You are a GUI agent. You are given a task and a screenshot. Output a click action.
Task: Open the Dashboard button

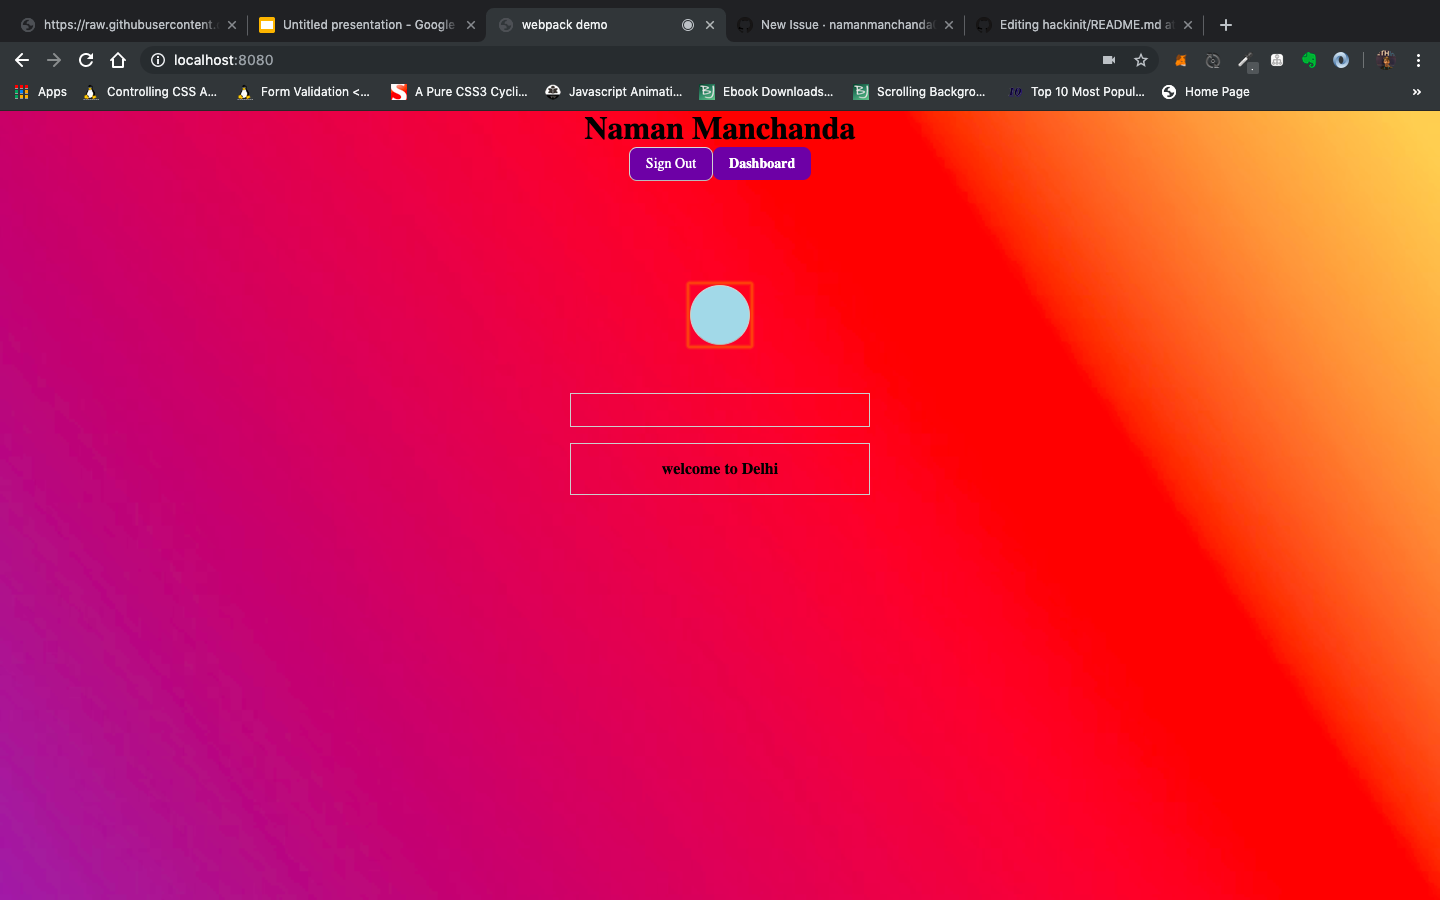[x=762, y=164]
